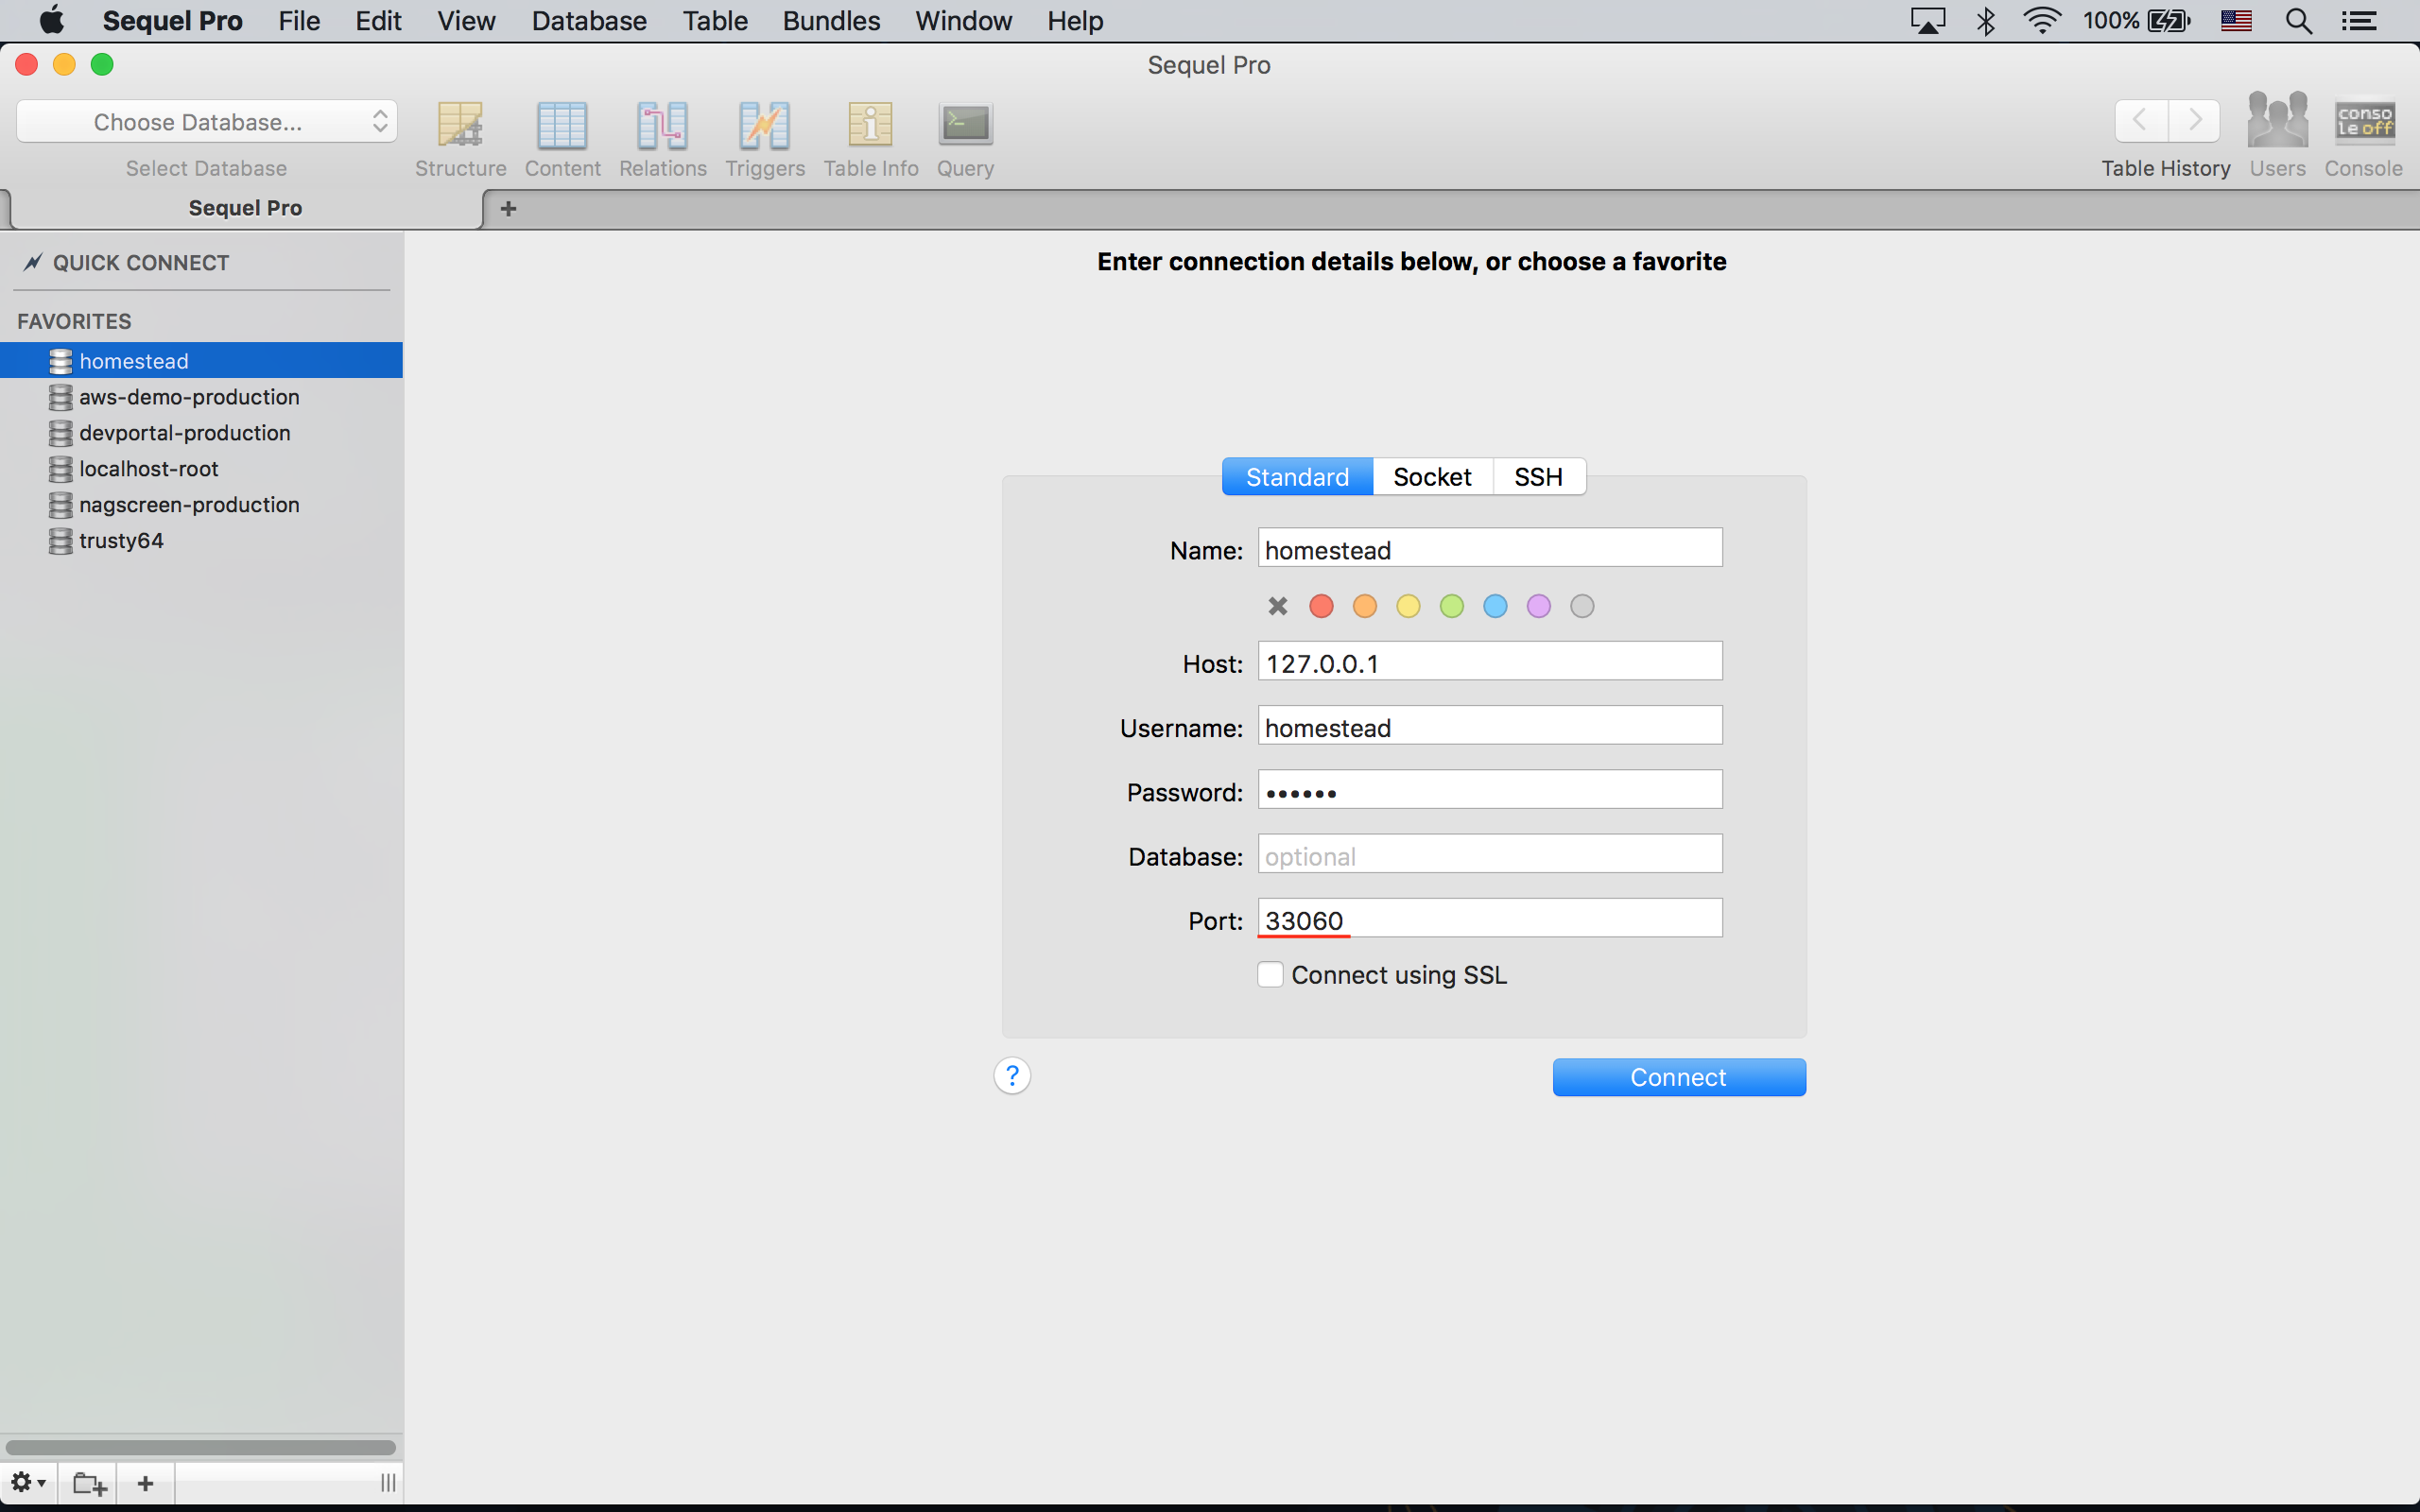Screen dimensions: 2420x1512
Task: Open the Table Info view
Action: (870, 140)
